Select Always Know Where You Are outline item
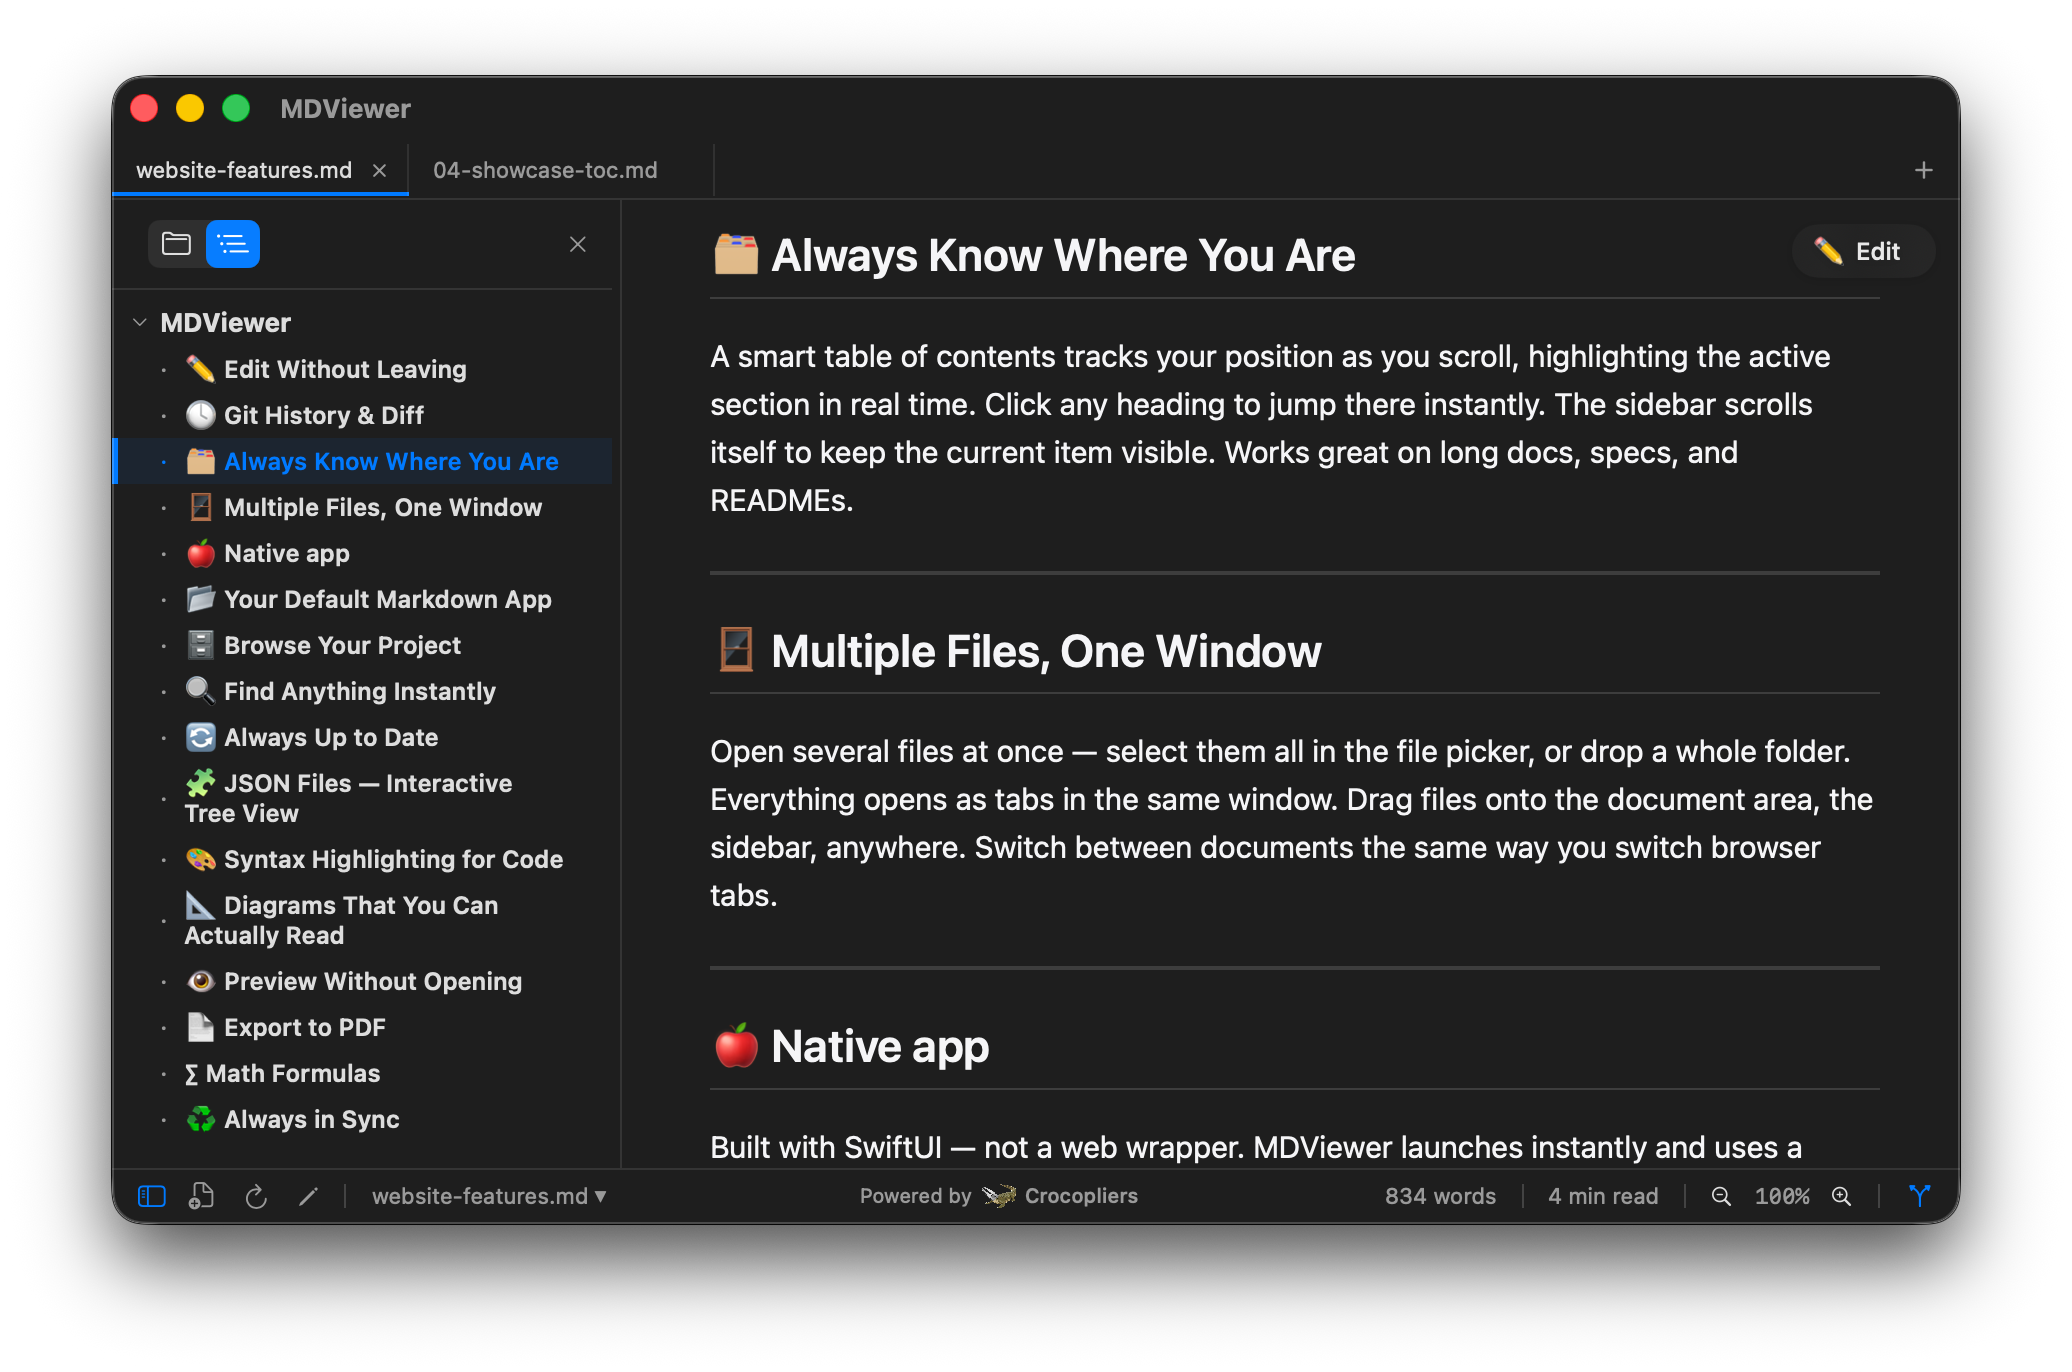The image size is (2072, 1372). [x=364, y=461]
